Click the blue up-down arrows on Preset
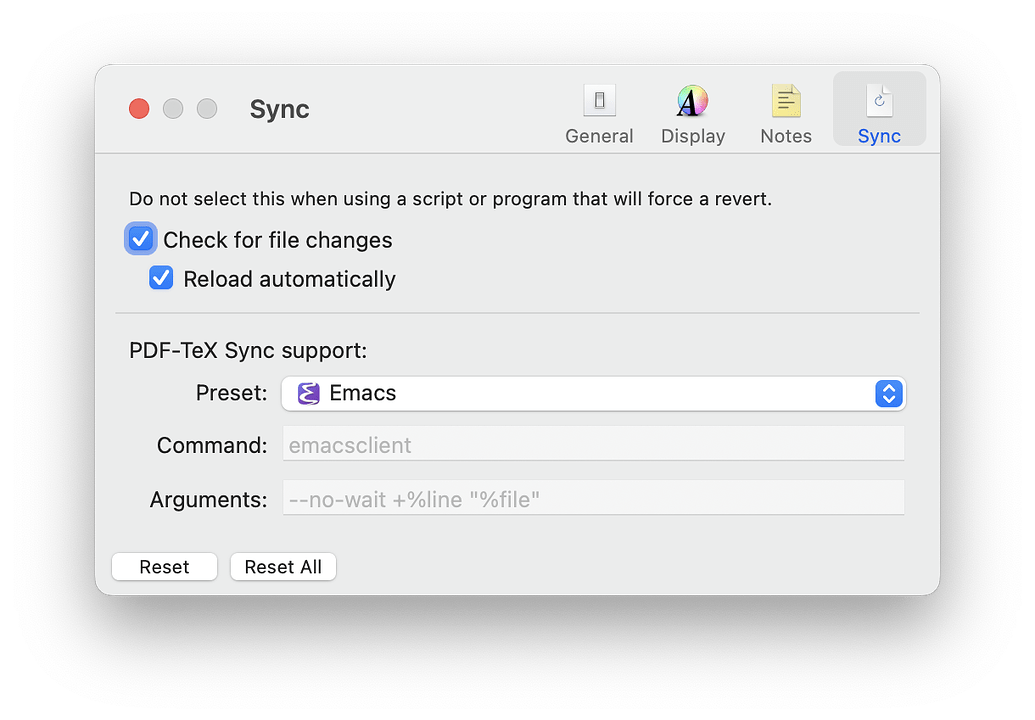This screenshot has width=1035, height=720. click(888, 393)
